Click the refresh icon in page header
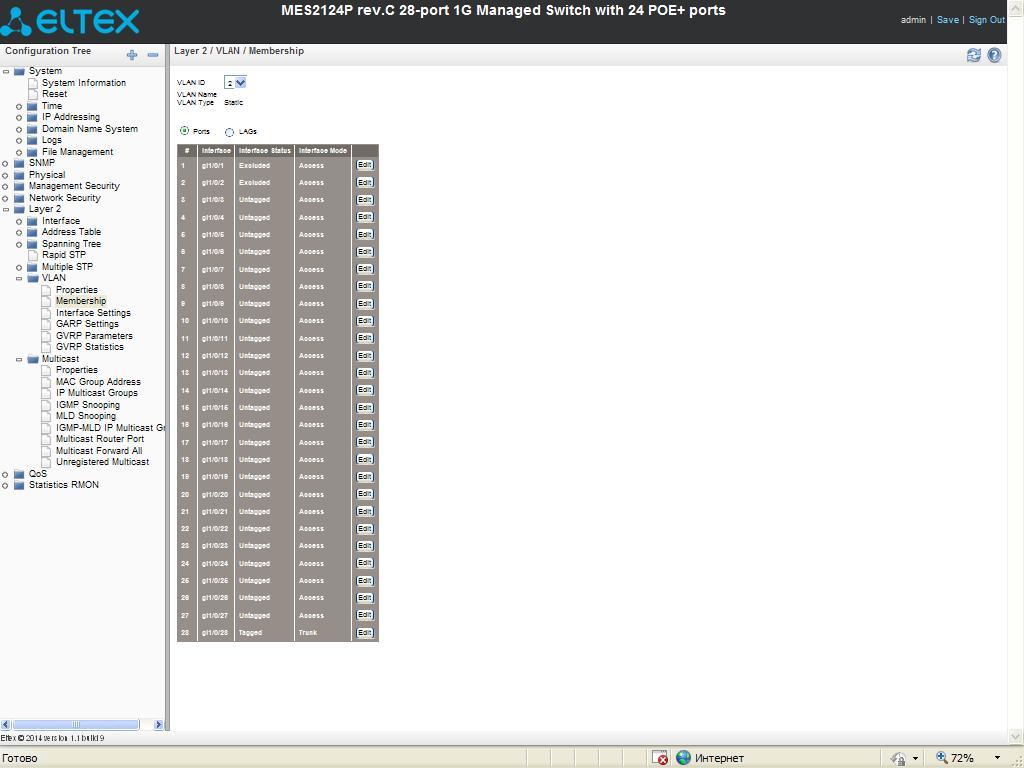Screen dimensions: 1024x768 [973, 56]
